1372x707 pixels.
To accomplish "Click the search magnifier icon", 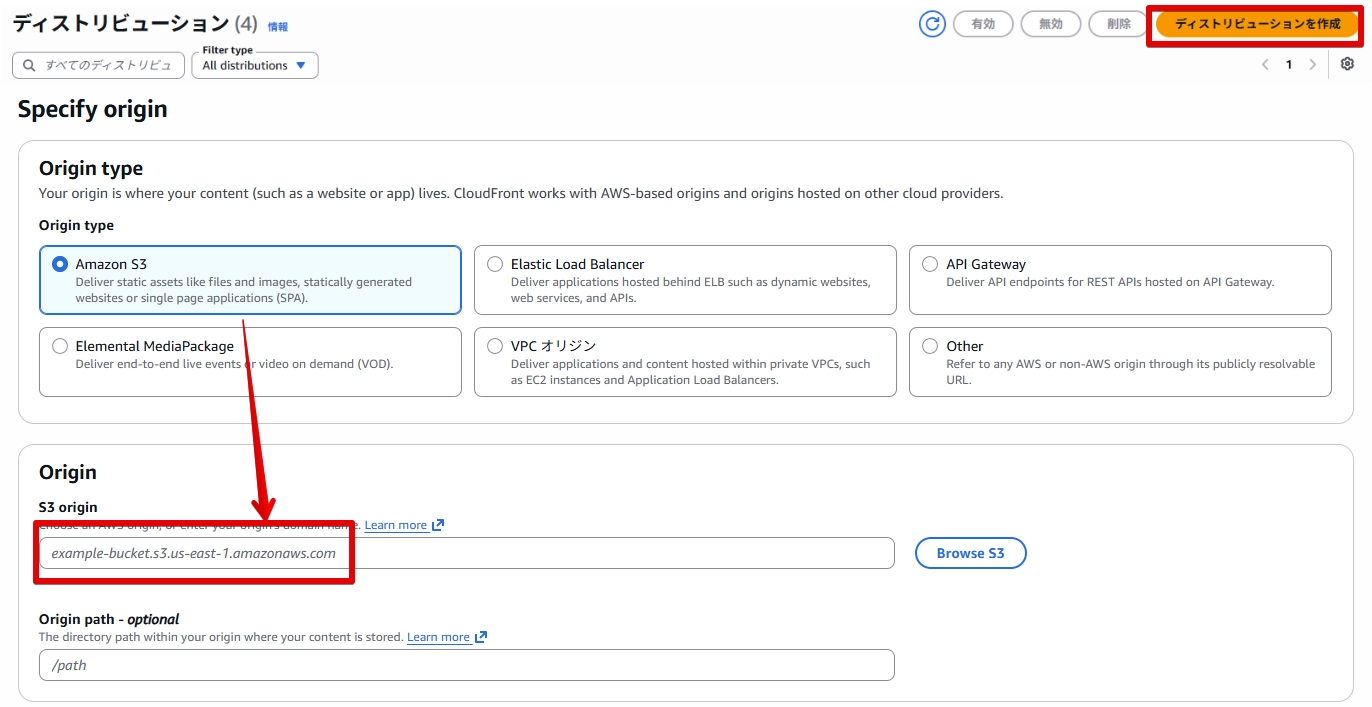I will [28, 65].
